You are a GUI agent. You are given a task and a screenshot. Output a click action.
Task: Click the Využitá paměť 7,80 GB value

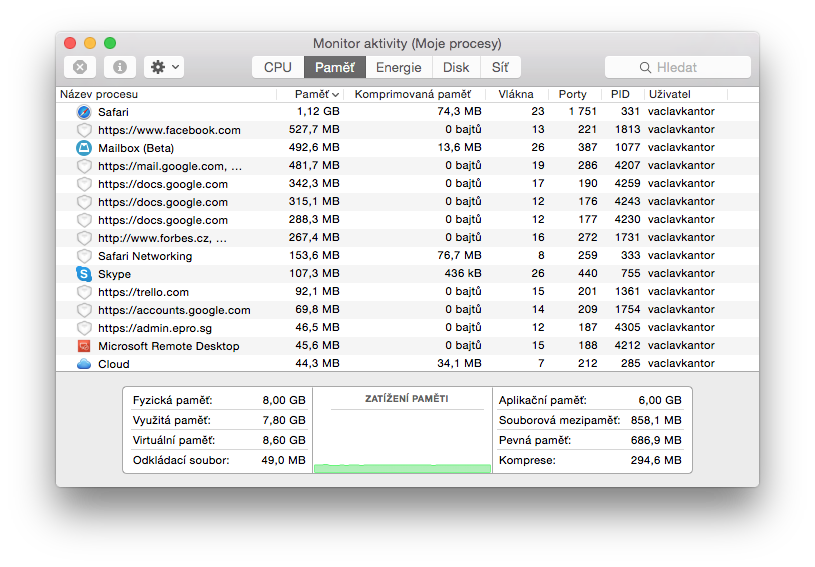(x=284, y=420)
